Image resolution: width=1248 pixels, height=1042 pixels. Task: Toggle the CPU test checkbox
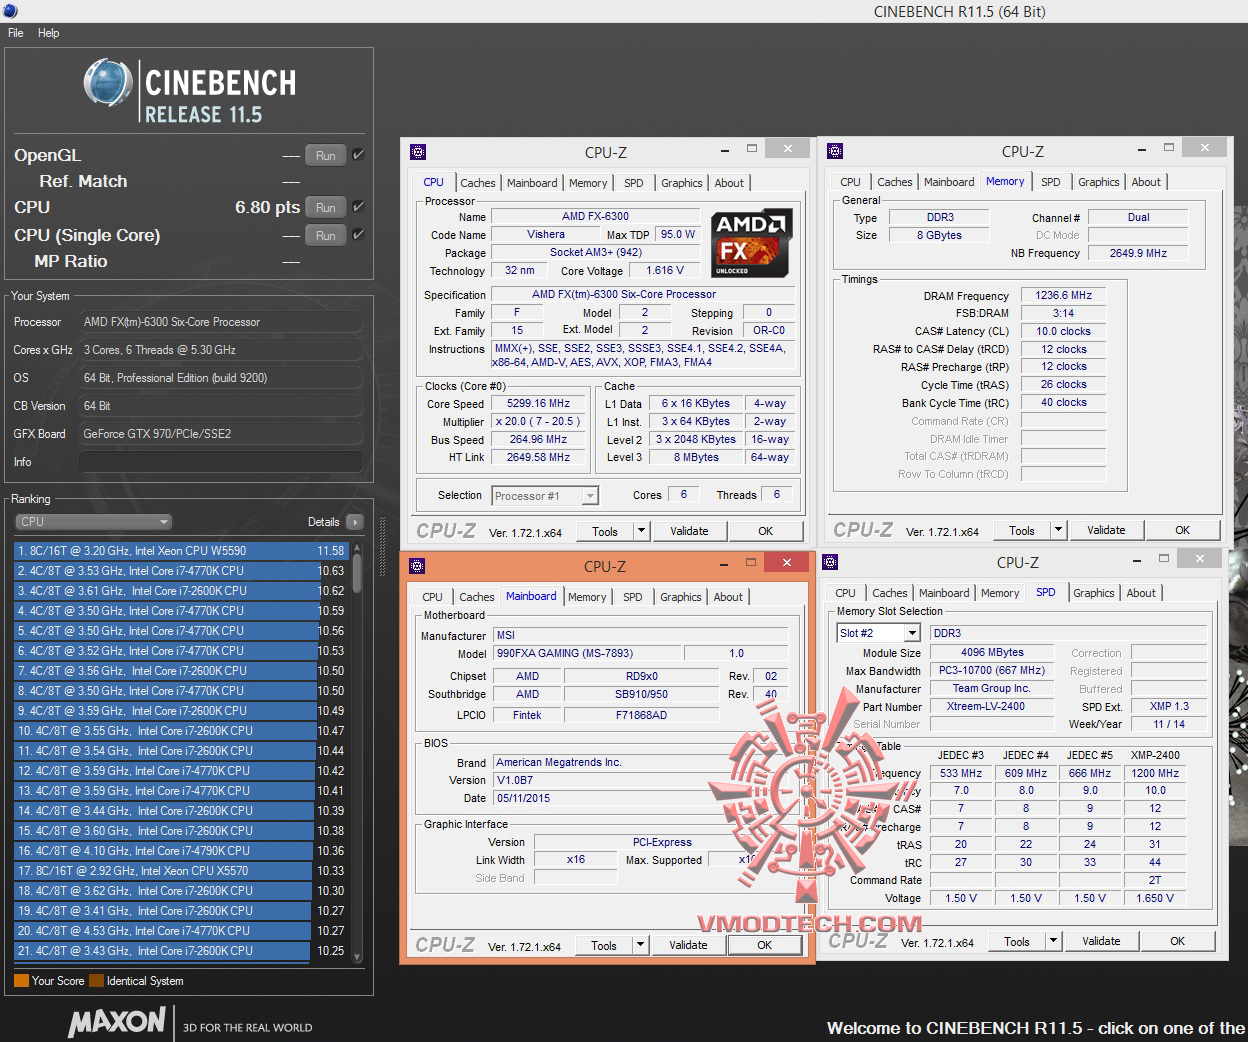[x=358, y=207]
